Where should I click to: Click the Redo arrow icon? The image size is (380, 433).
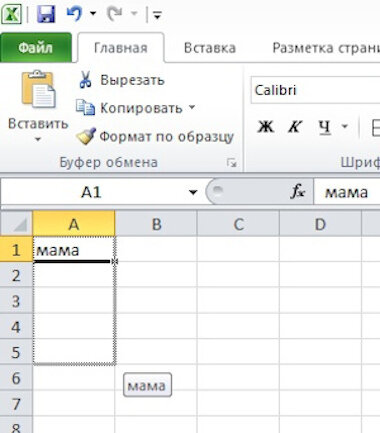tap(115, 14)
